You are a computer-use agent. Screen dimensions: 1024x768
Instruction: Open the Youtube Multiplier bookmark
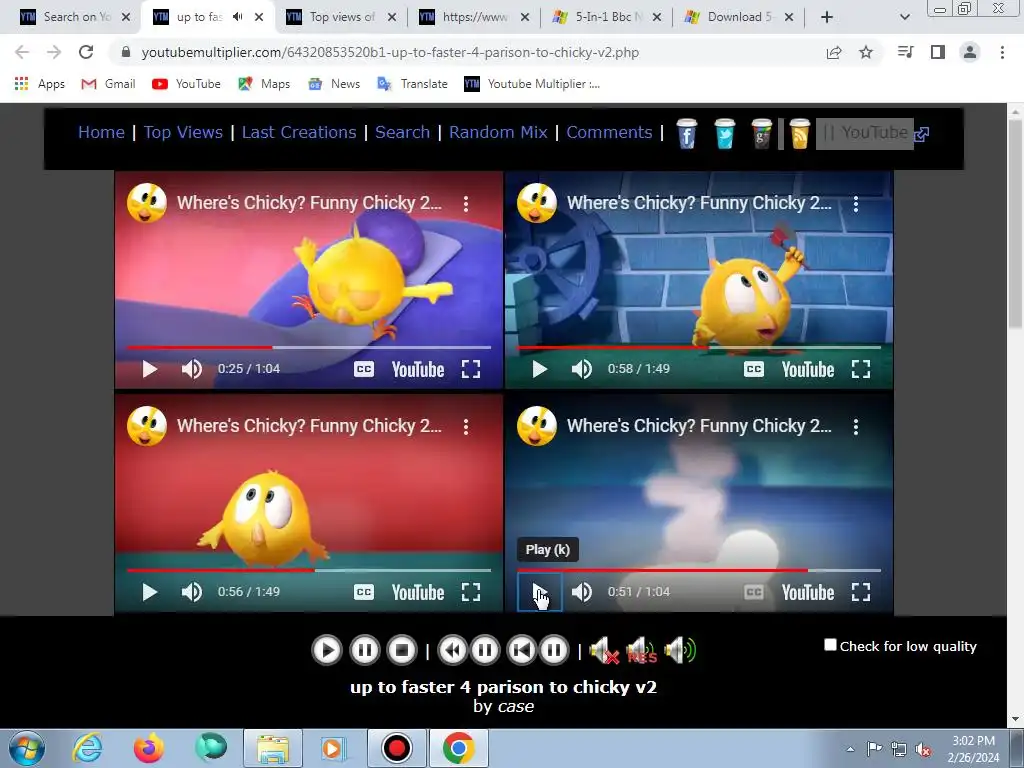coord(532,84)
